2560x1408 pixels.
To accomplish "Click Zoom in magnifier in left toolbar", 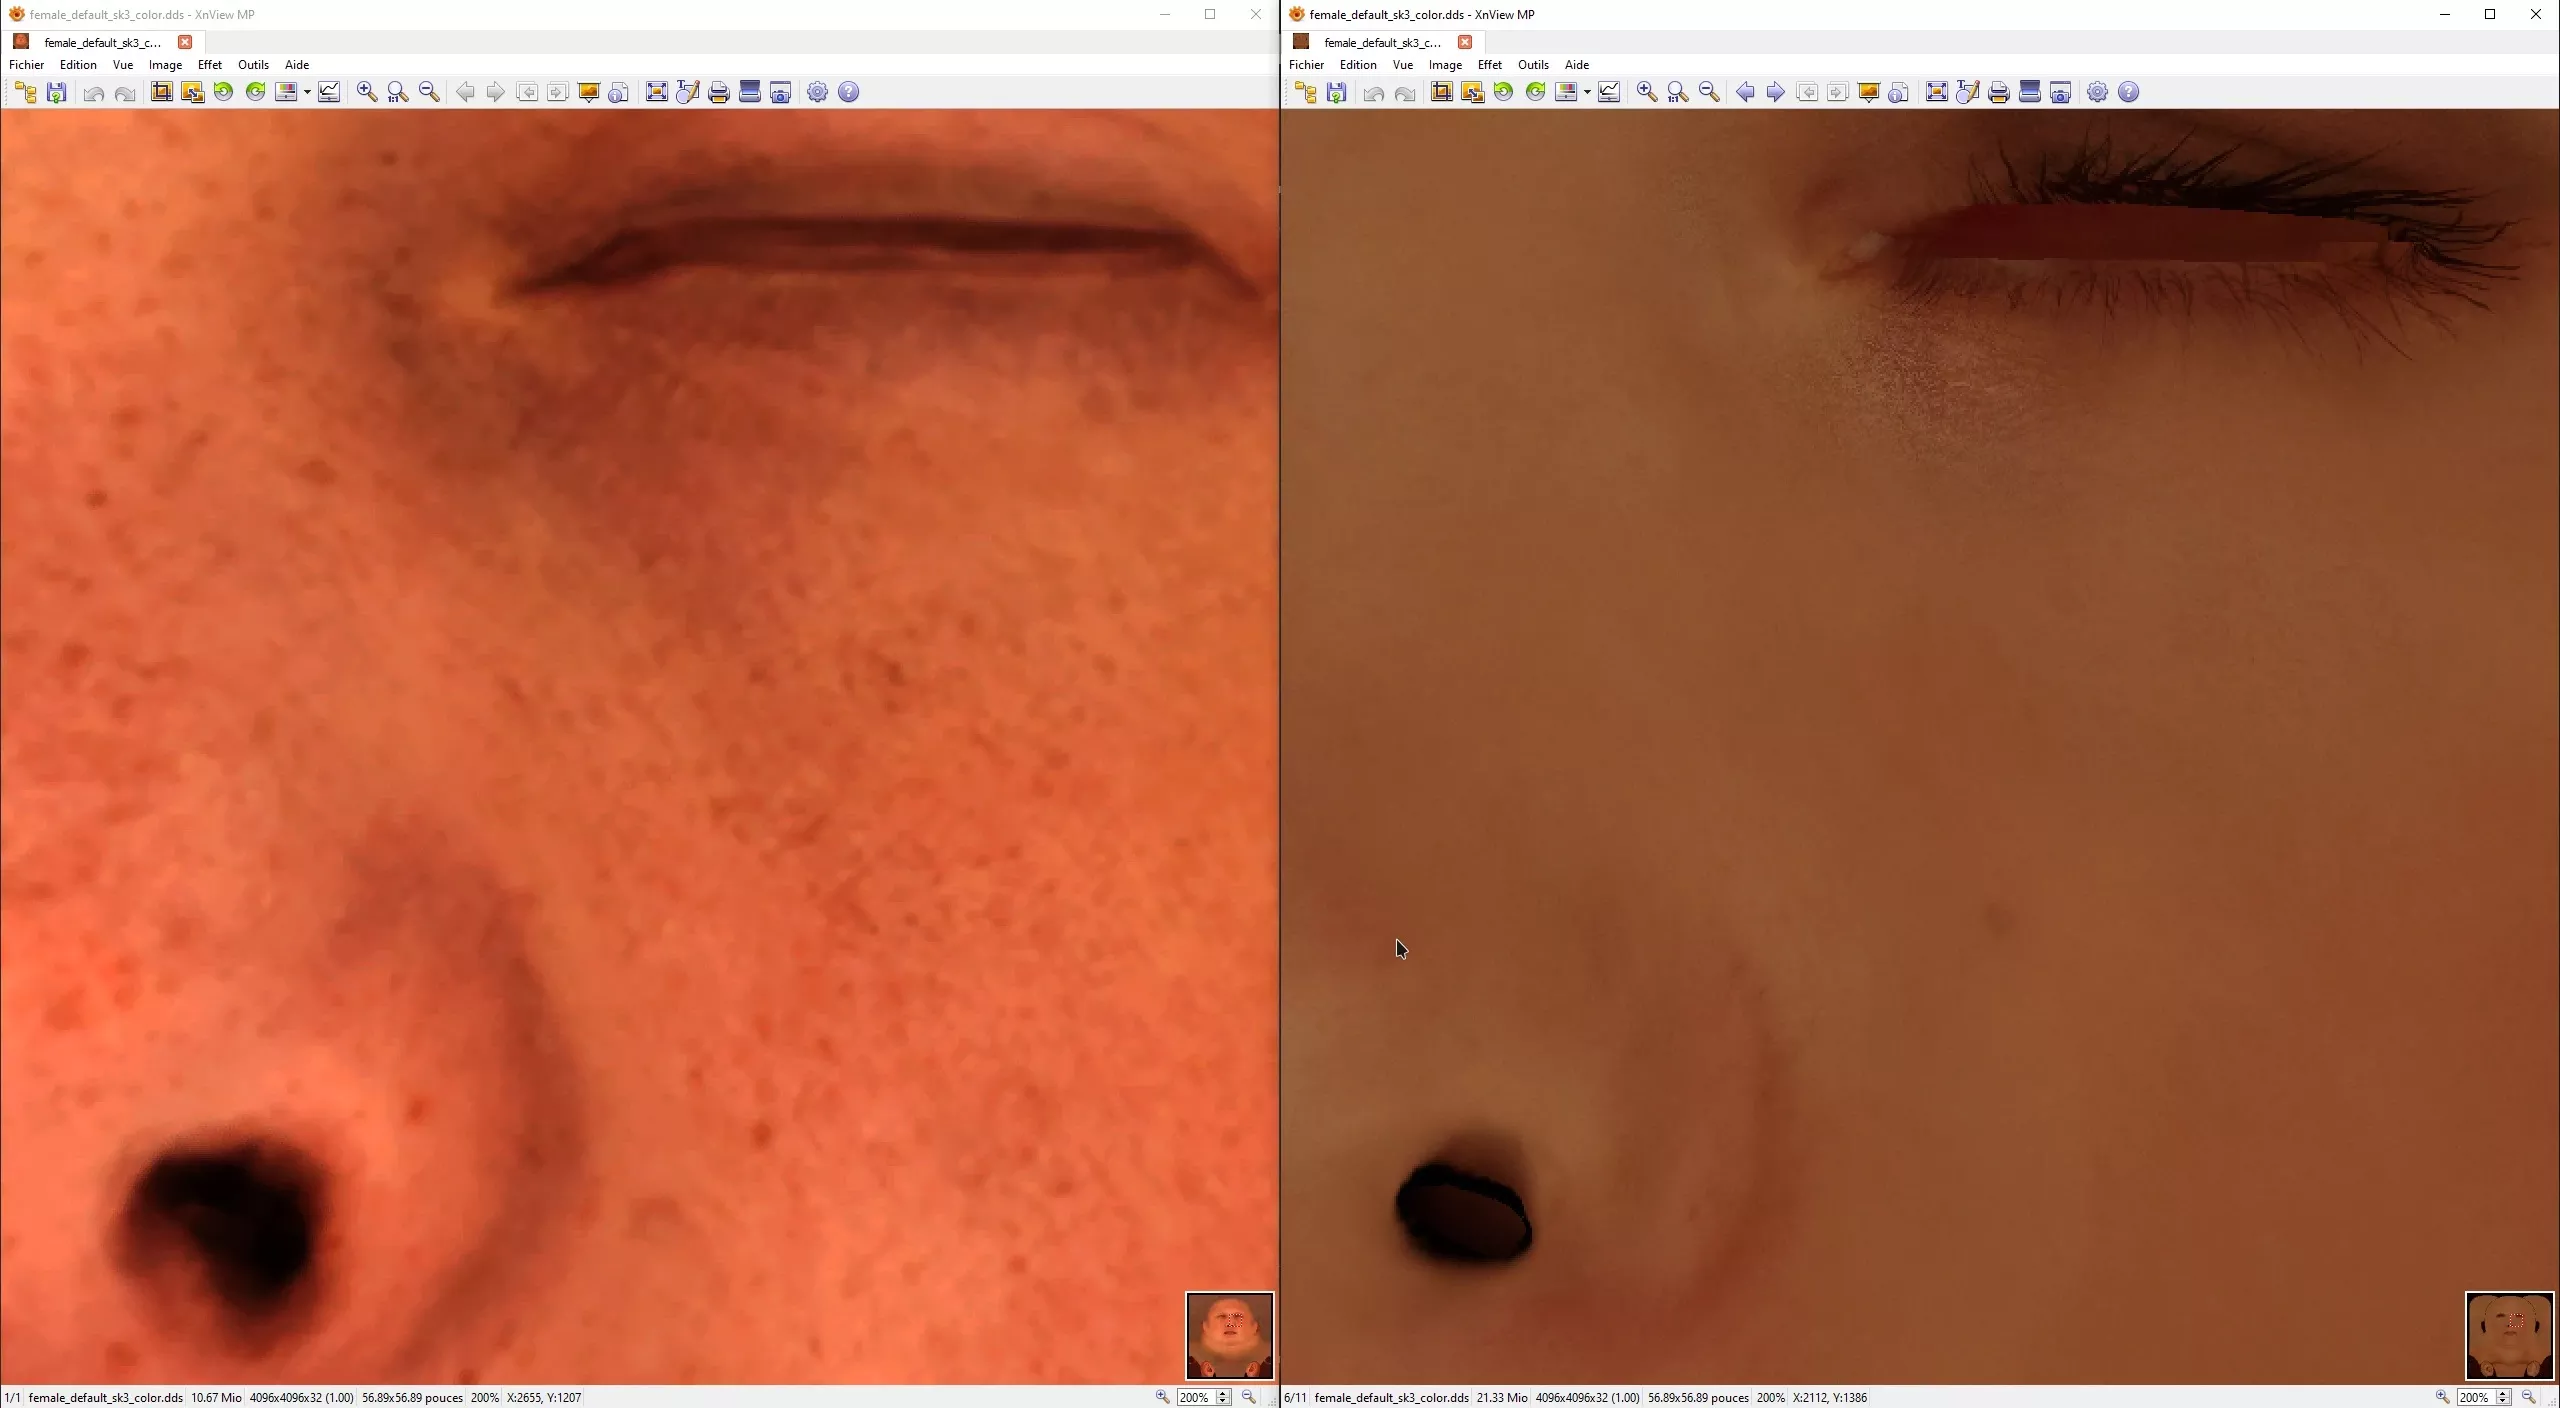I will tap(367, 92).
